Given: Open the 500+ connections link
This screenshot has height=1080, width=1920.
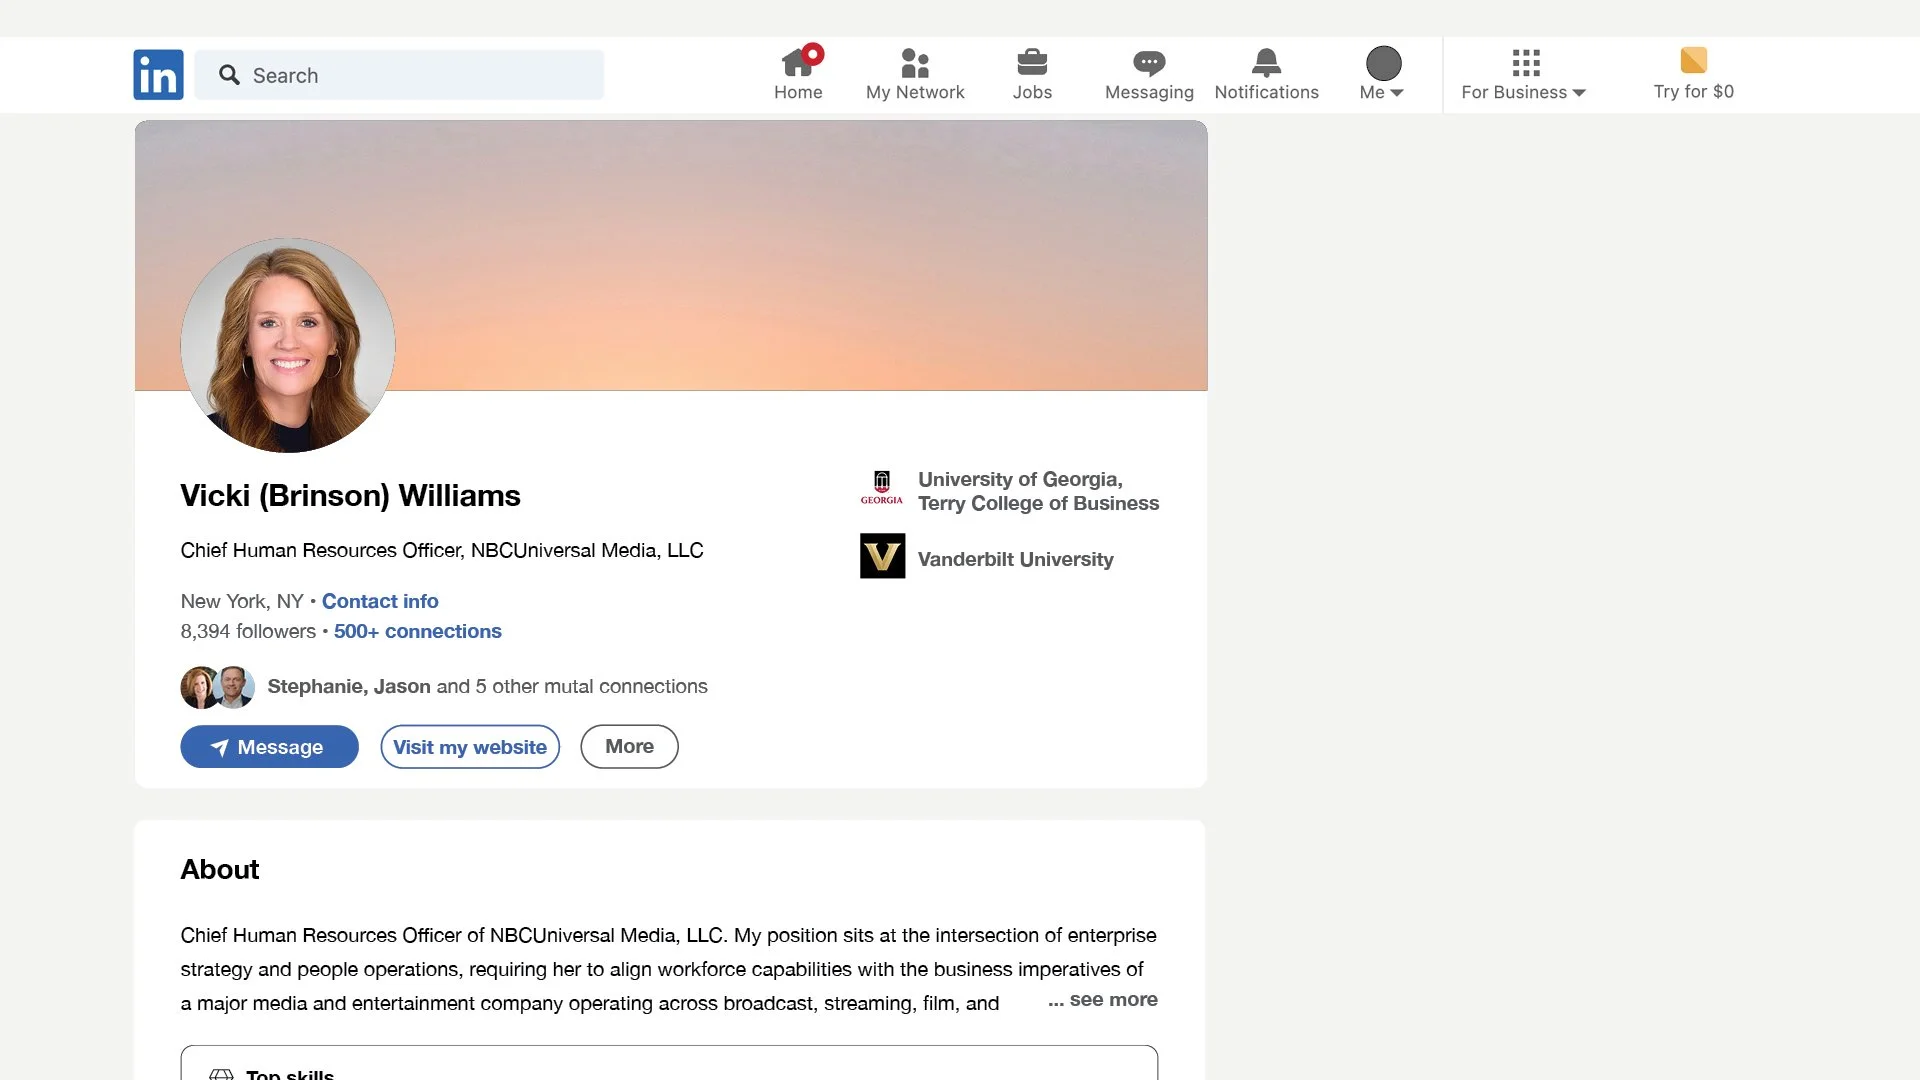Looking at the screenshot, I should (x=417, y=631).
